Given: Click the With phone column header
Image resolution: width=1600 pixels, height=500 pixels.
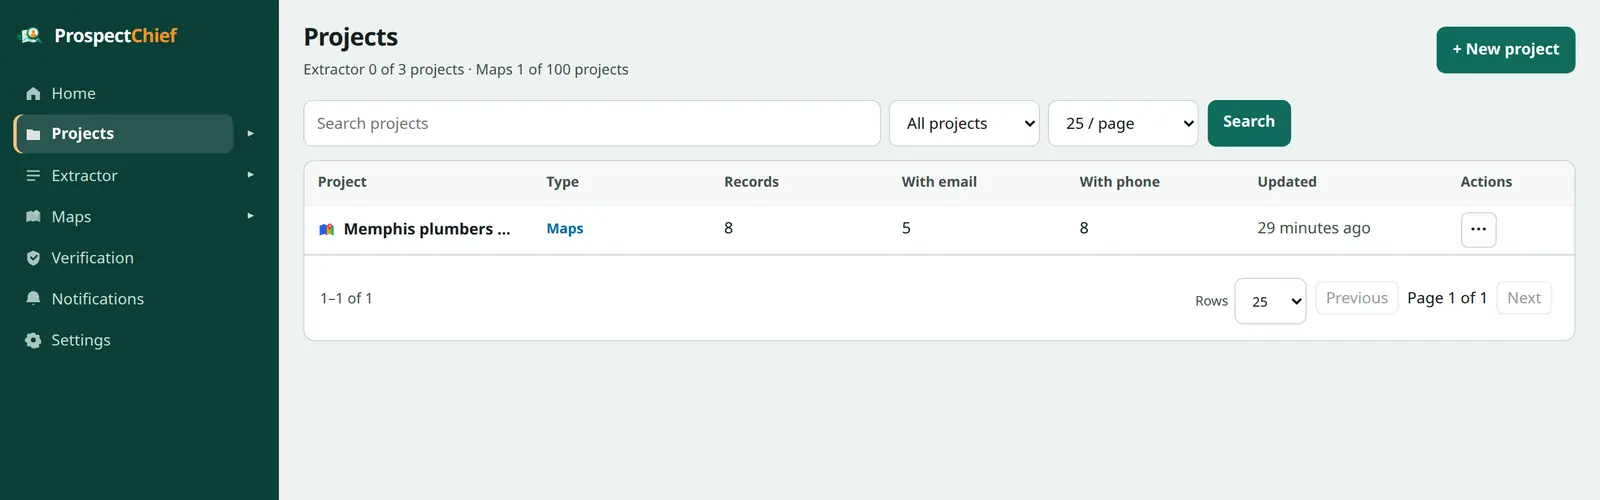Looking at the screenshot, I should click(1120, 182).
